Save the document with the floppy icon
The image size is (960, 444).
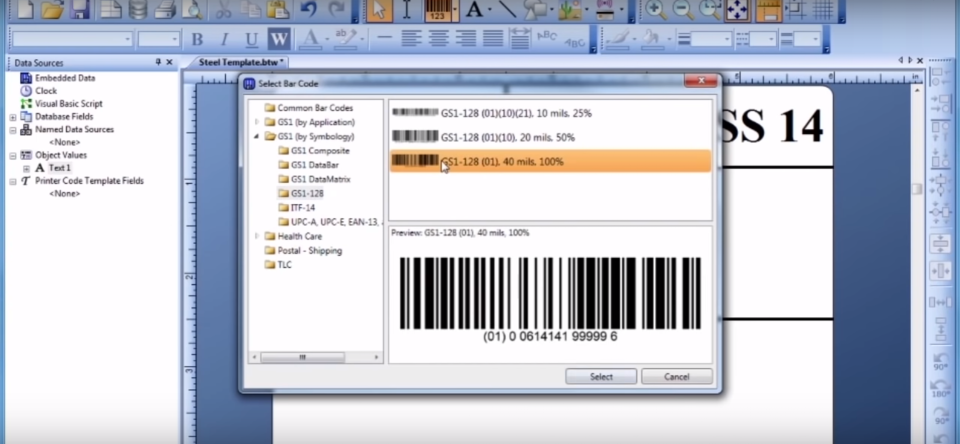pos(80,9)
